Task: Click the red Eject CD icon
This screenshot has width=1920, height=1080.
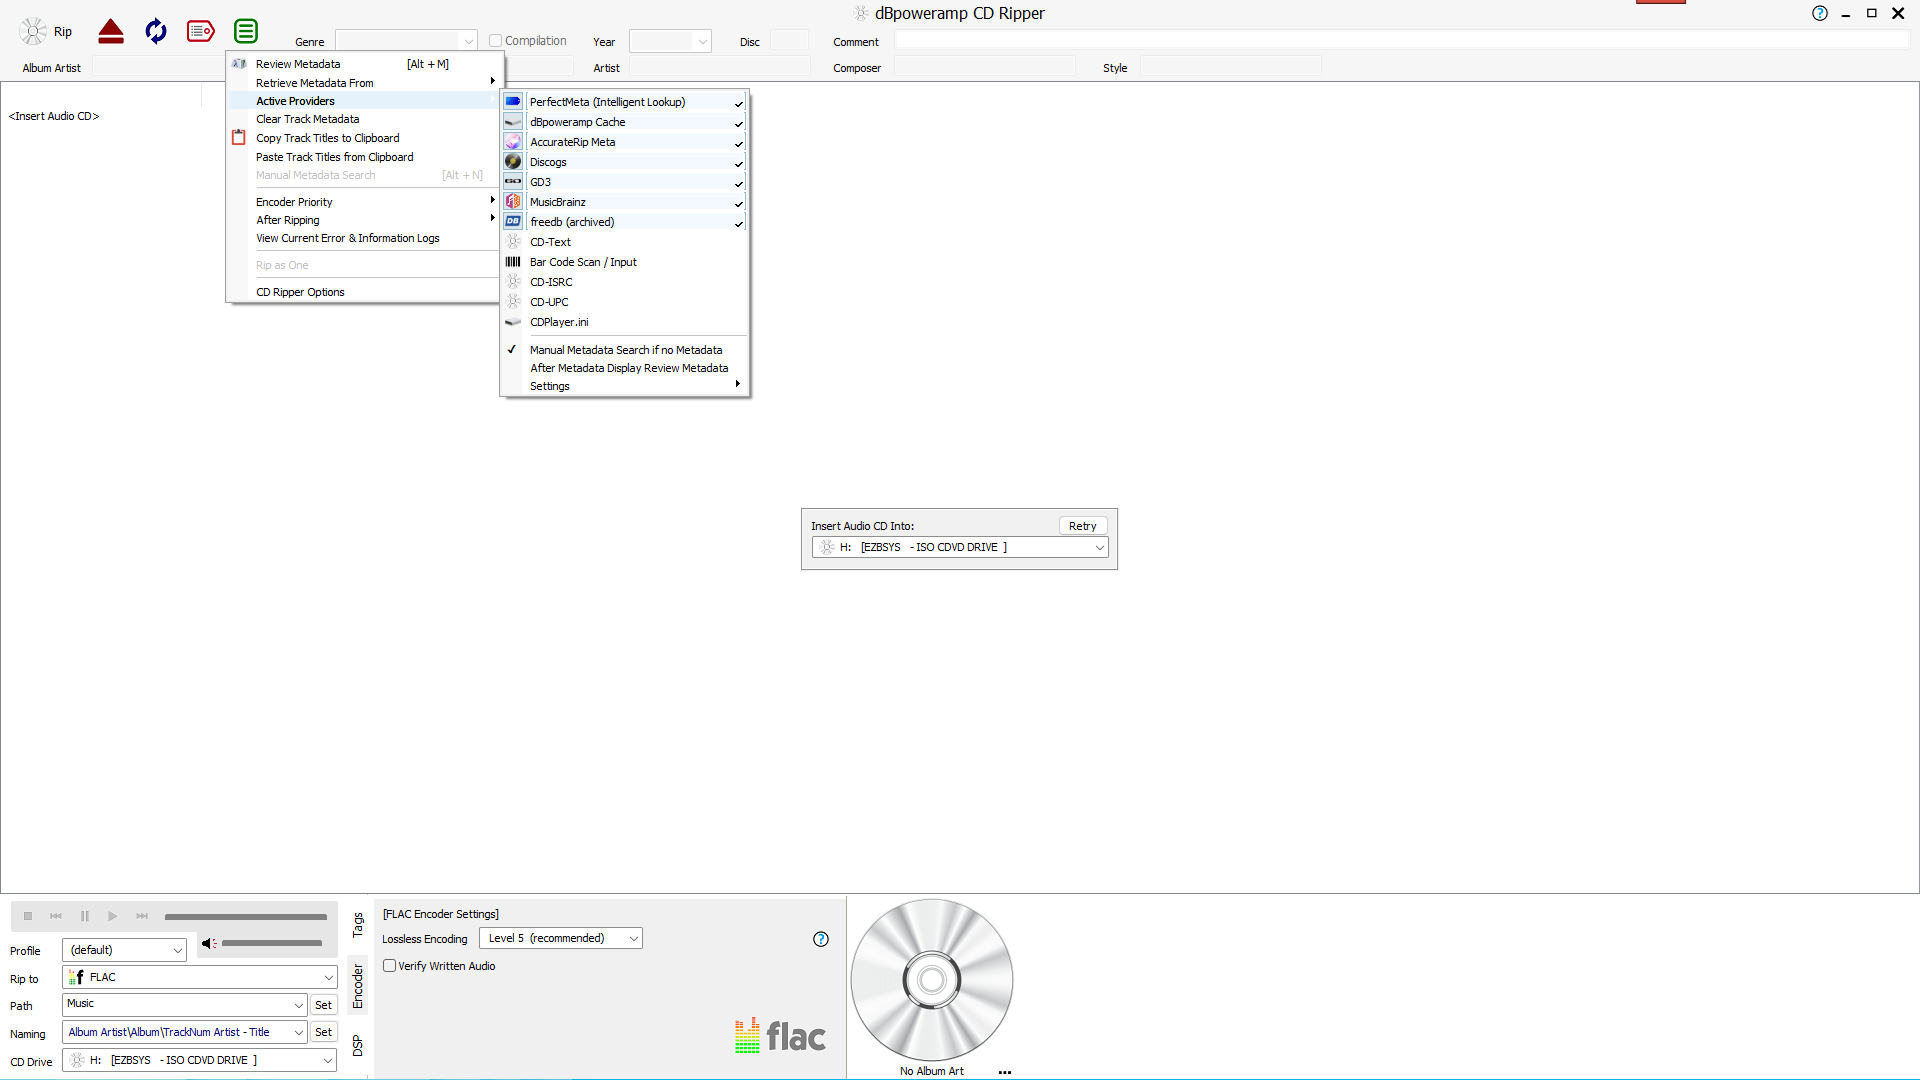Action: [111, 32]
